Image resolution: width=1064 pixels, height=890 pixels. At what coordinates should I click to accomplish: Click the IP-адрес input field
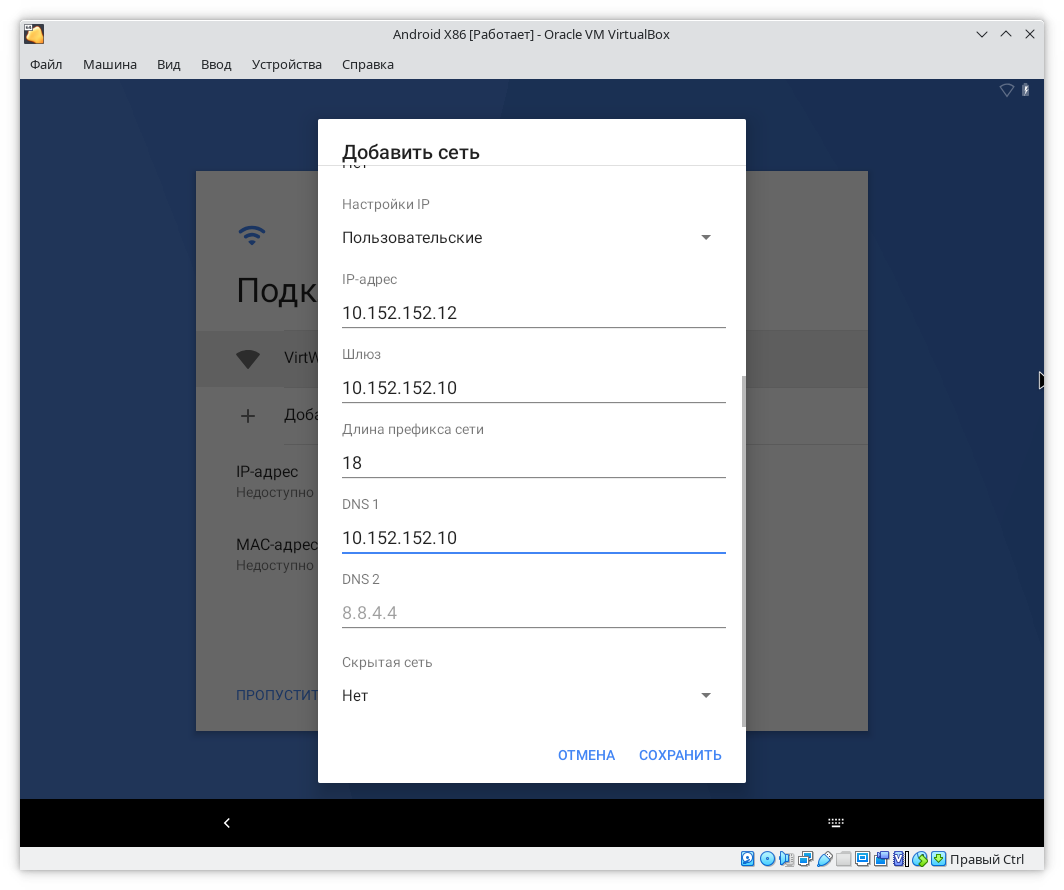tap(533, 313)
